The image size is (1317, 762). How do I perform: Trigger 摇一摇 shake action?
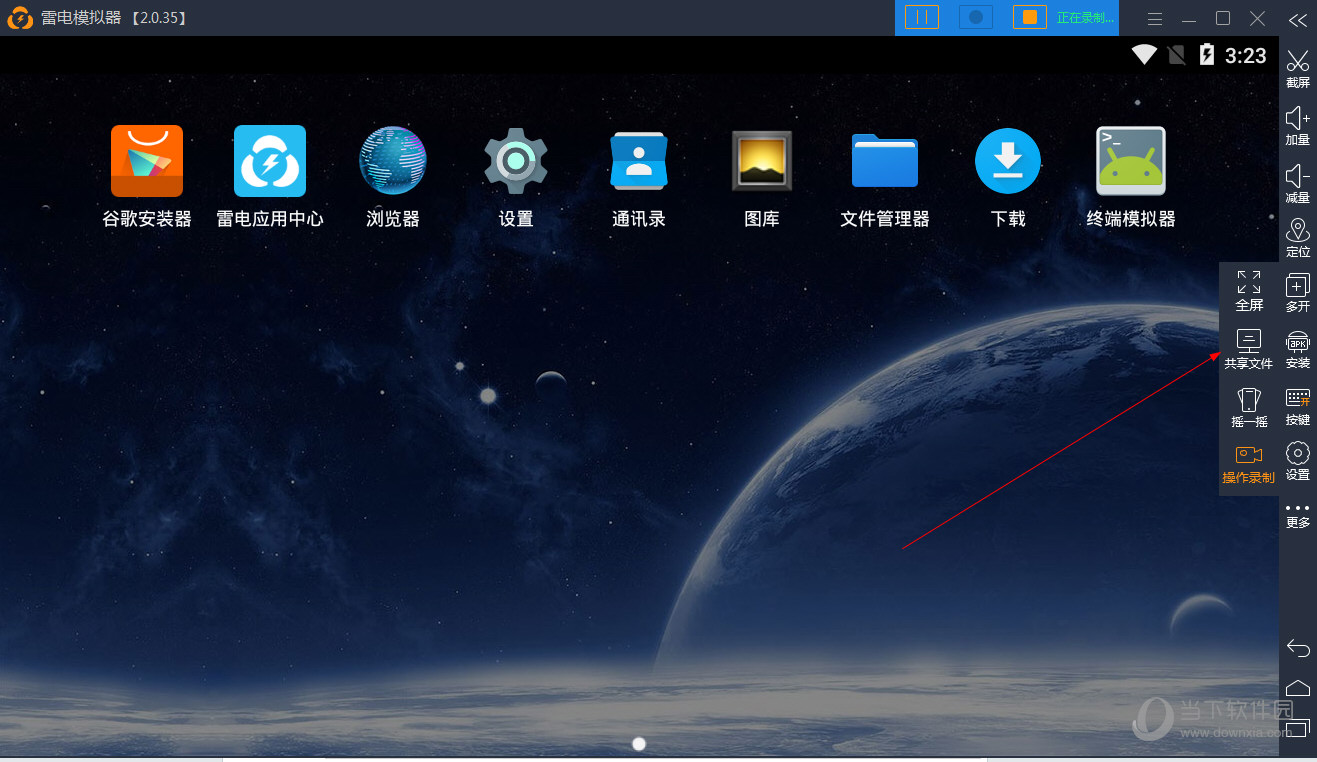pyautogui.click(x=1249, y=407)
